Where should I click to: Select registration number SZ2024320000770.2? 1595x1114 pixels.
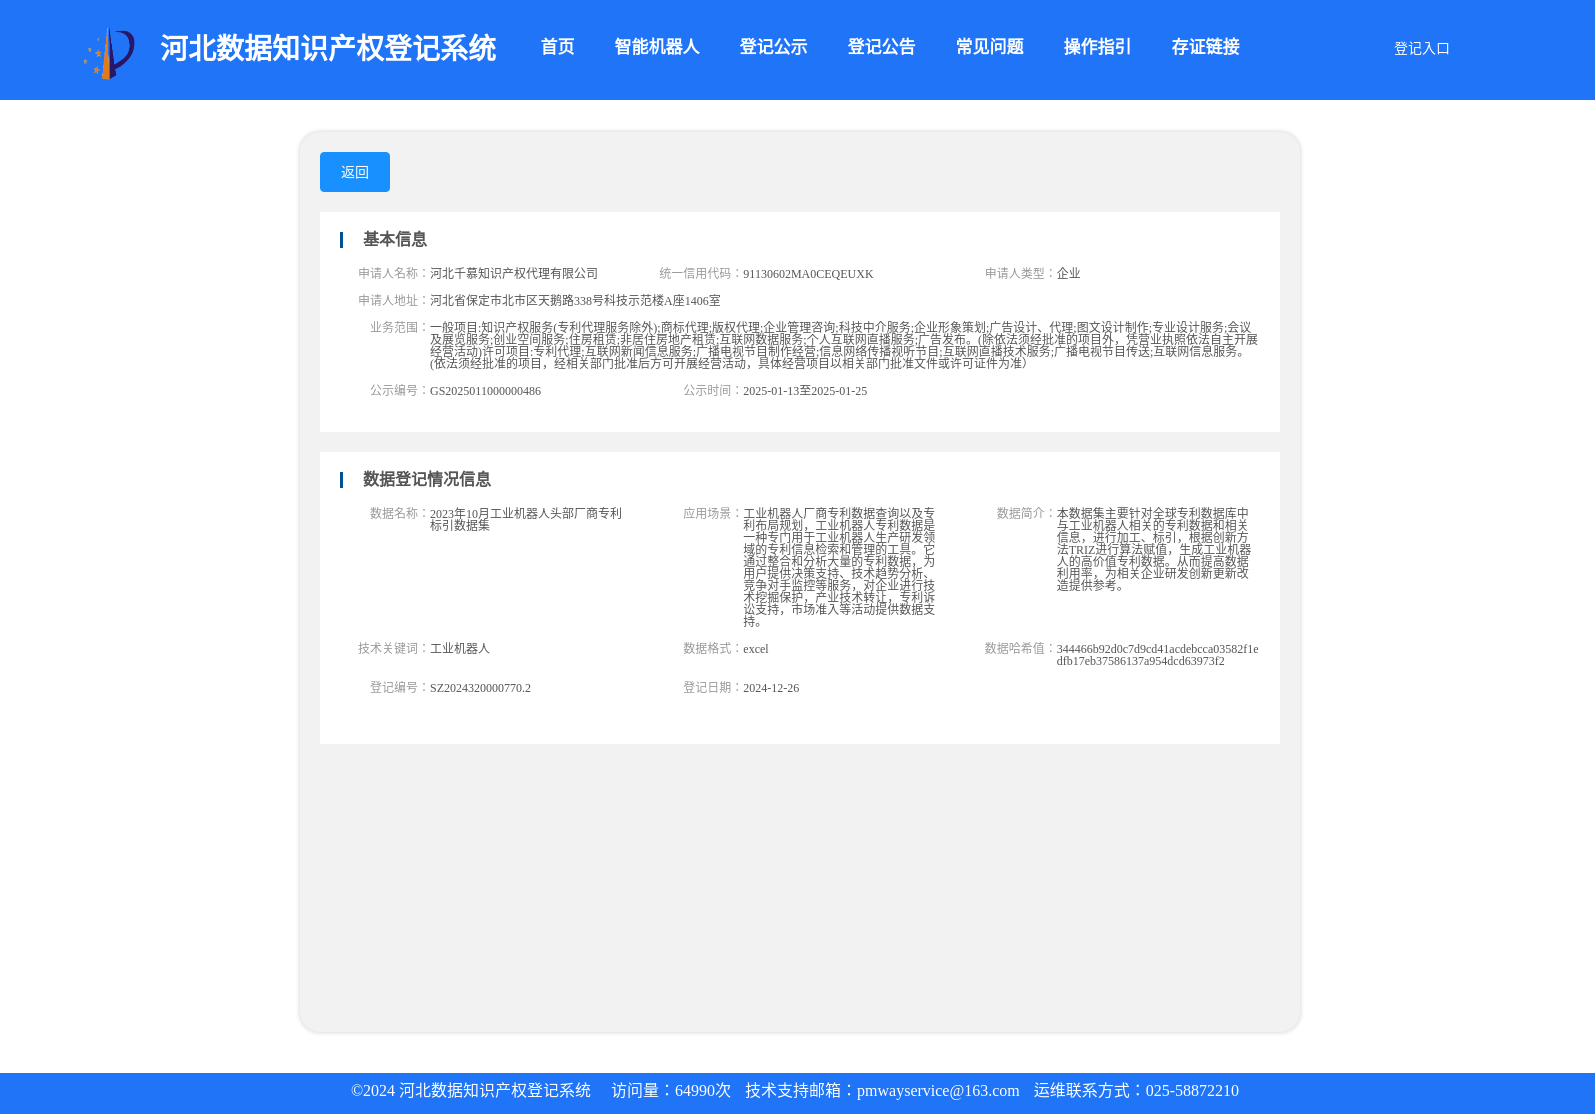tap(480, 688)
